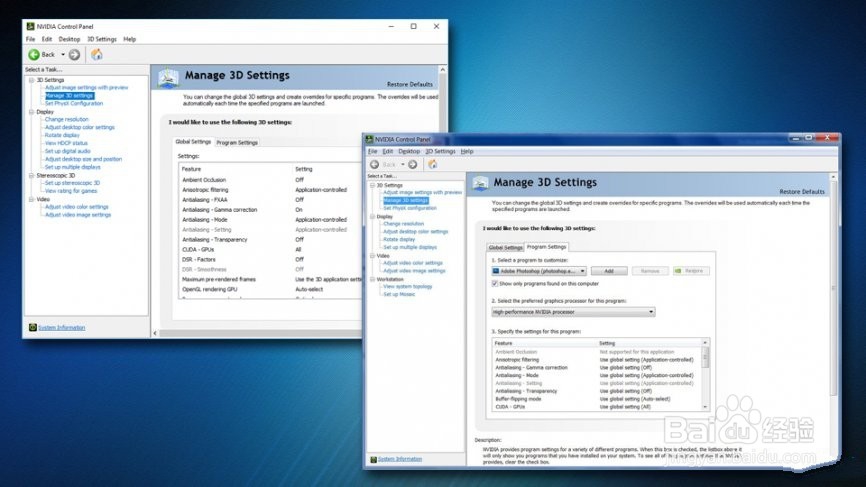Open Help menu in front NVIDIA window
Image resolution: width=866 pixels, height=487 pixels.
(x=467, y=151)
